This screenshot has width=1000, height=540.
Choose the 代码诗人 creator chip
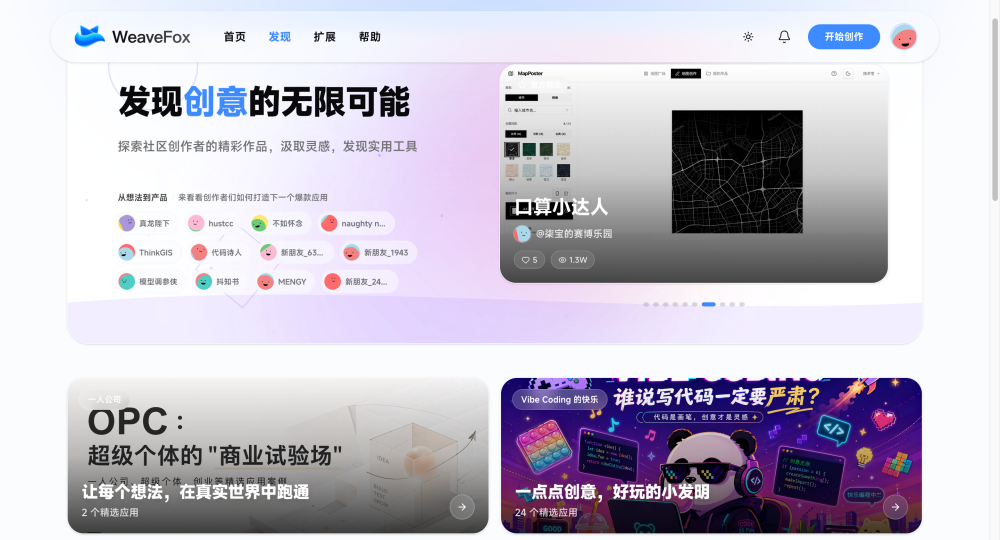(x=219, y=252)
